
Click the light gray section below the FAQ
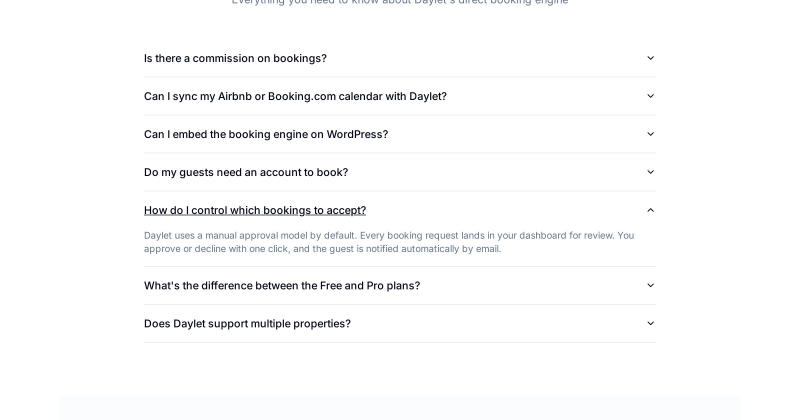[399, 407]
